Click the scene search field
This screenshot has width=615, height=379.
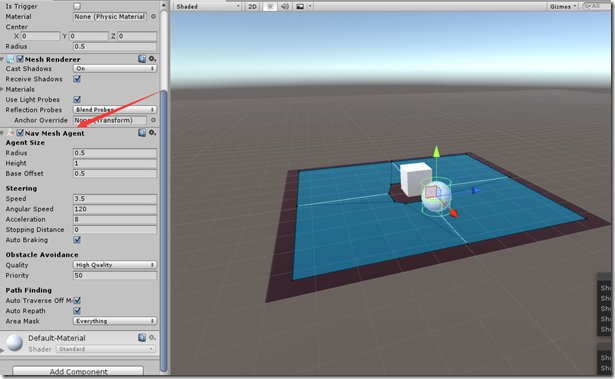pos(596,6)
